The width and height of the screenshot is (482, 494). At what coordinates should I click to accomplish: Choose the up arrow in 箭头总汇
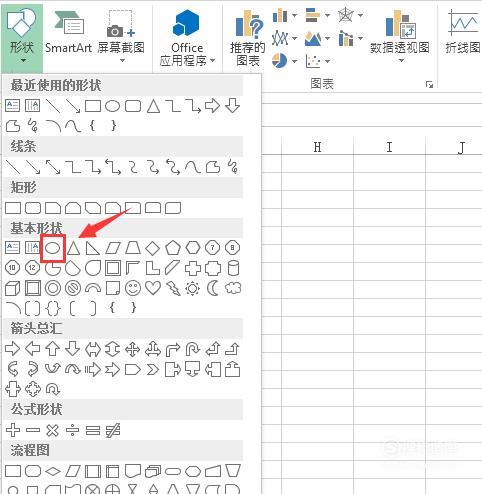click(53, 349)
